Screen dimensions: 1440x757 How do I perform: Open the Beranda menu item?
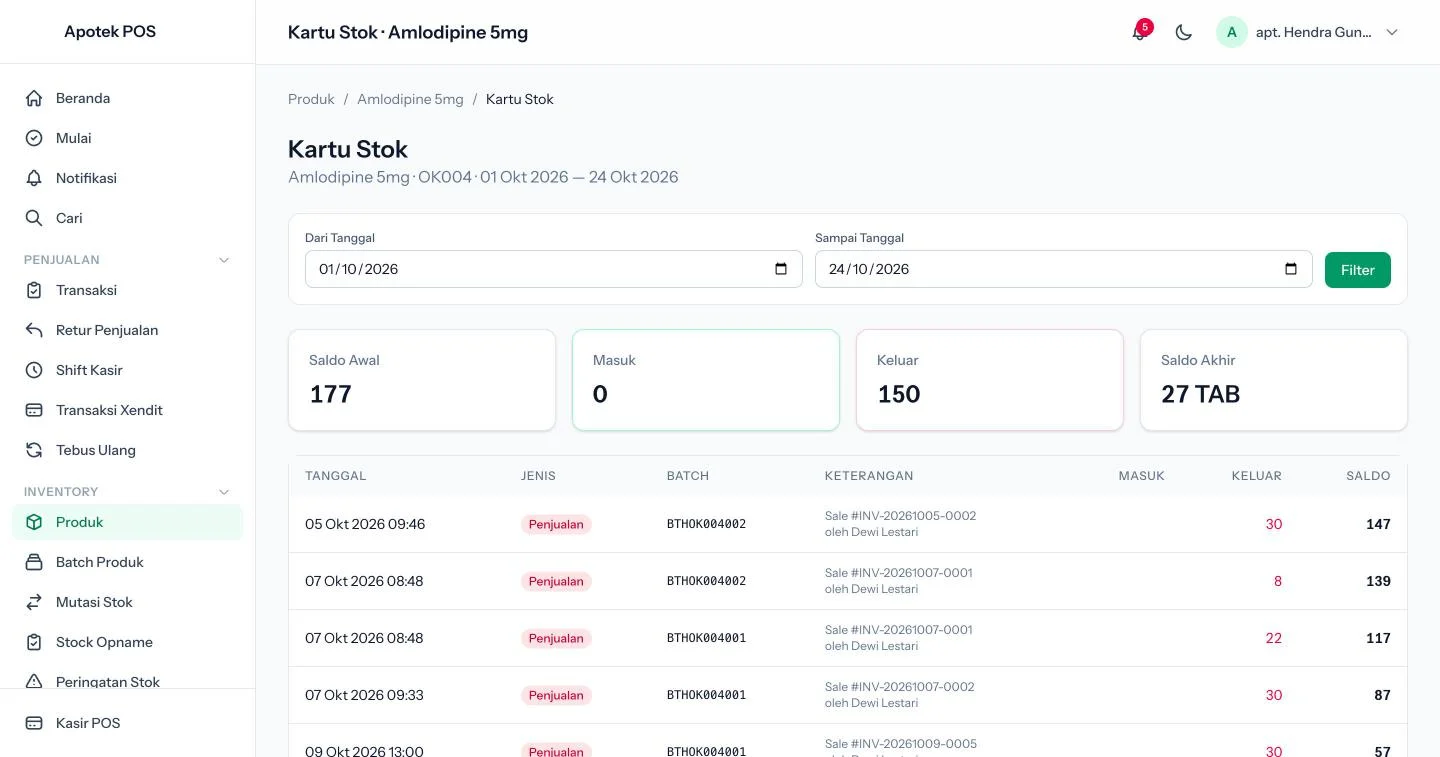[x=127, y=98]
